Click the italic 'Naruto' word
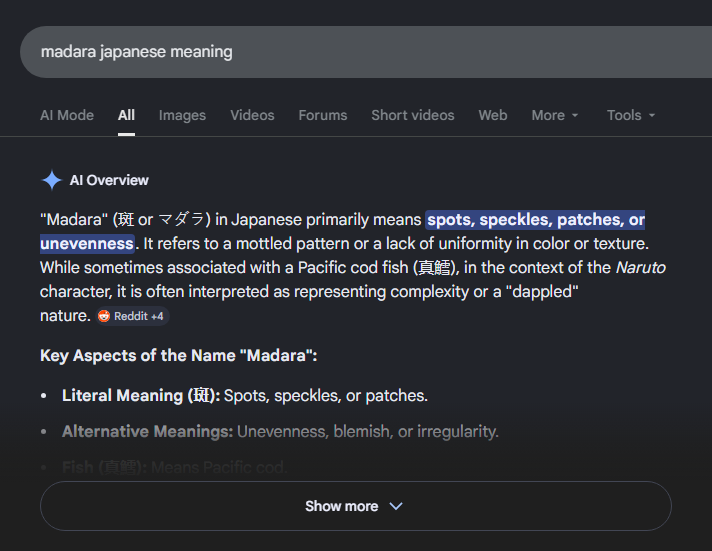712x551 pixels. click(x=640, y=268)
